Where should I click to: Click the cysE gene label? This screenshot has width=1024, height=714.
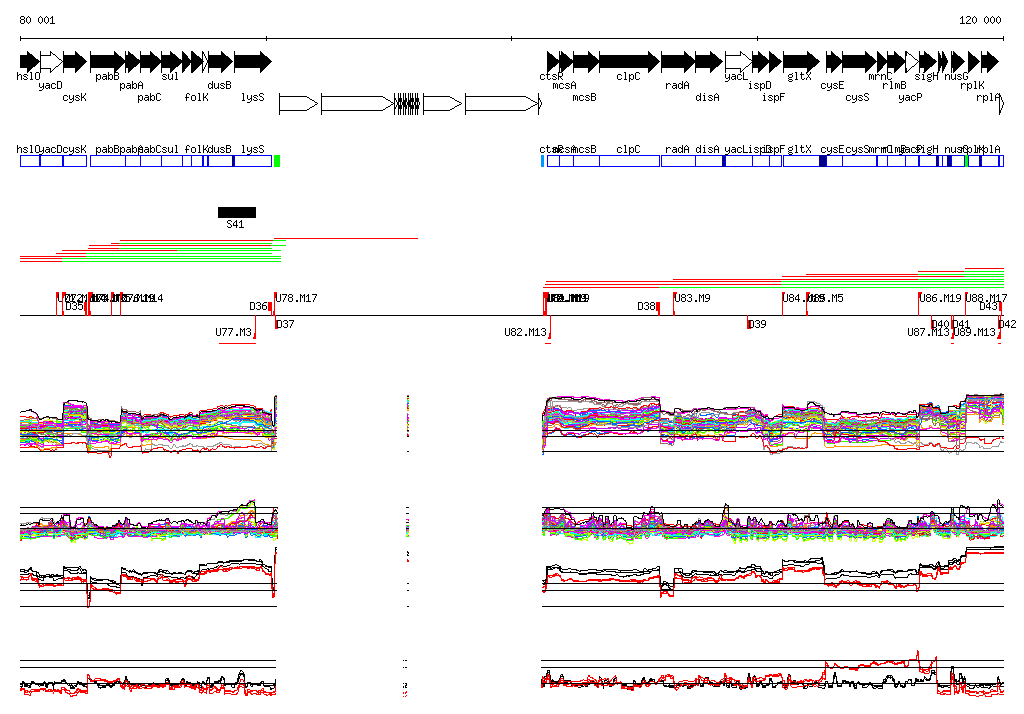coord(832,85)
